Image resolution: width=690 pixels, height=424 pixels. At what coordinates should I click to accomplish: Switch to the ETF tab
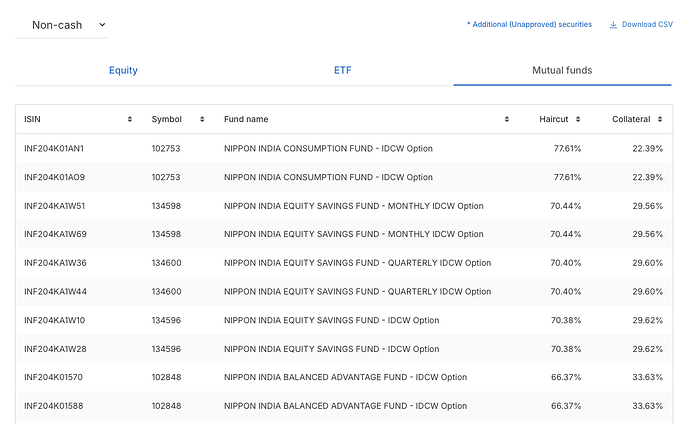[x=342, y=70]
